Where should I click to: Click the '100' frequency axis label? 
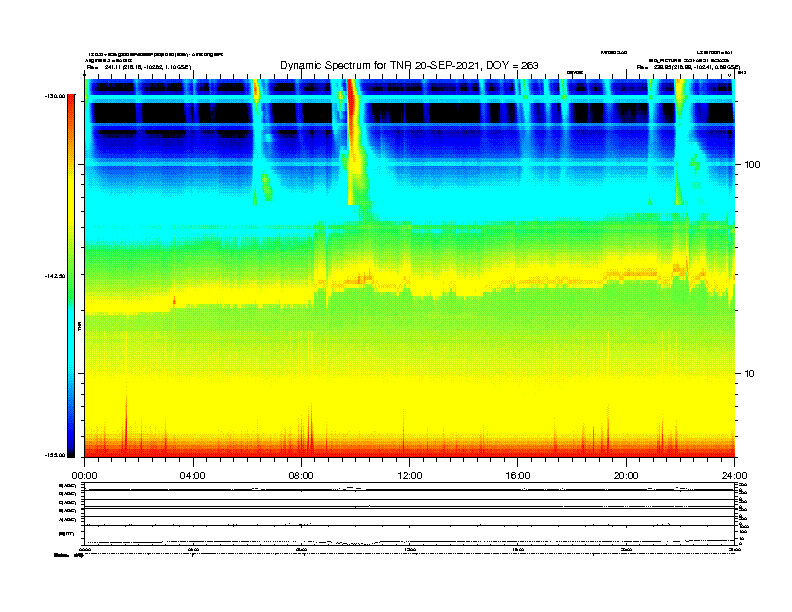pyautogui.click(x=752, y=165)
